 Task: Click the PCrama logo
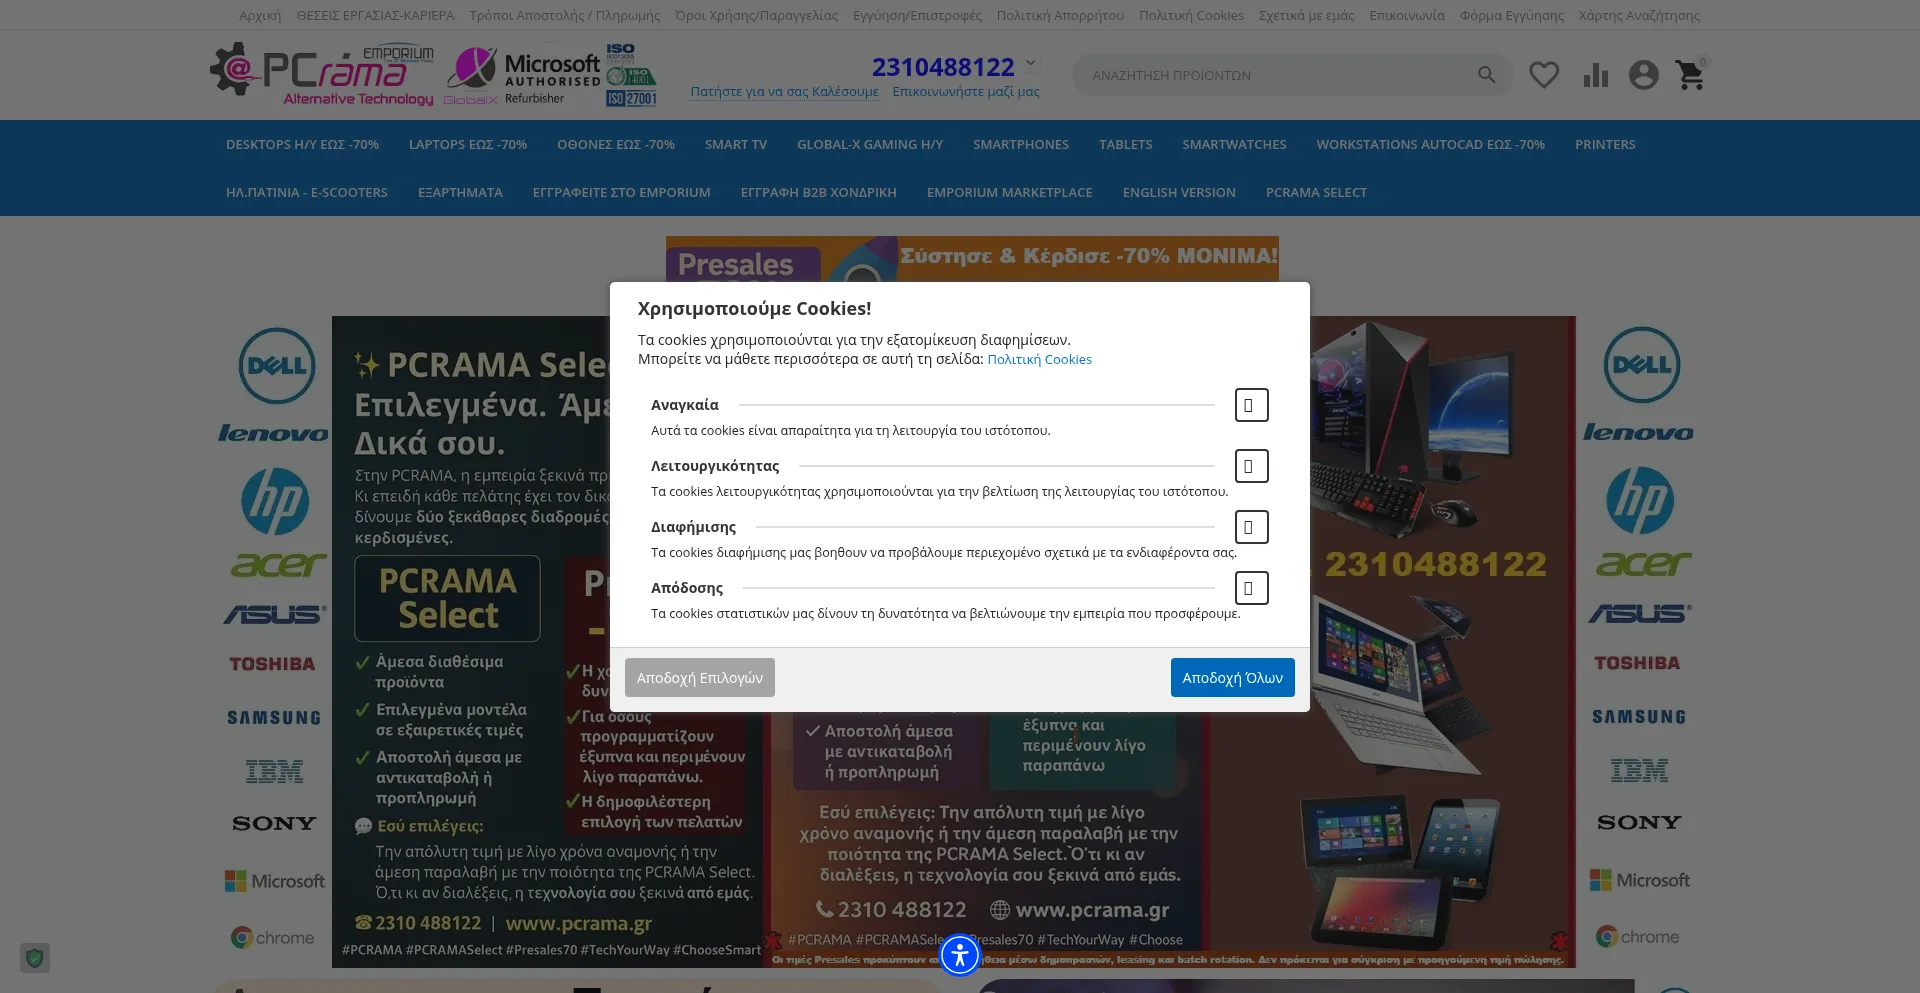coord(322,74)
